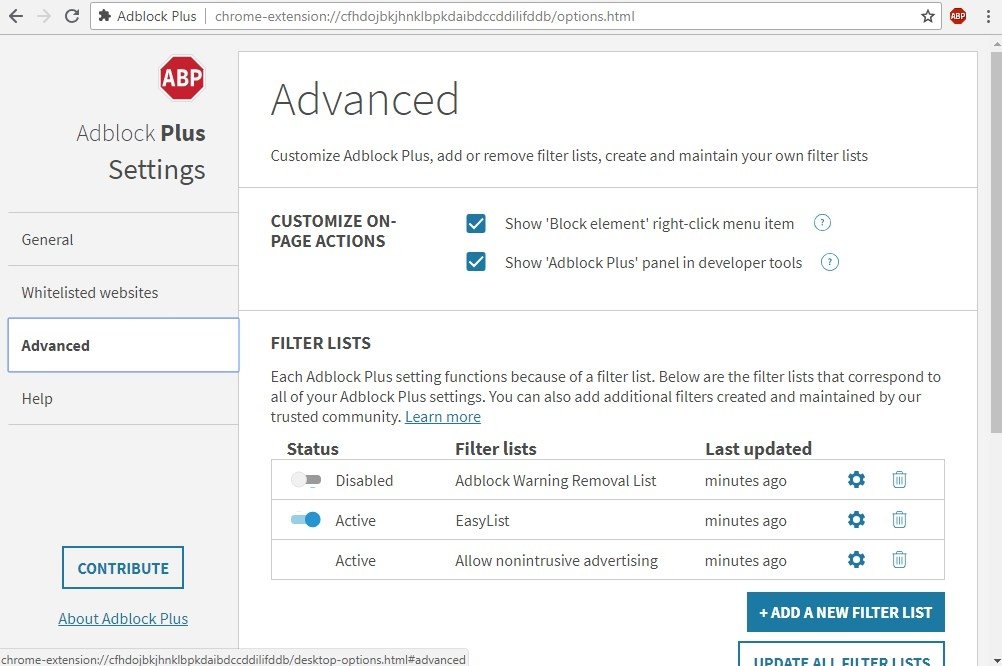This screenshot has height=666, width=1002.
Task: Click the extension puzzle icon in address bar
Action: coord(104,16)
